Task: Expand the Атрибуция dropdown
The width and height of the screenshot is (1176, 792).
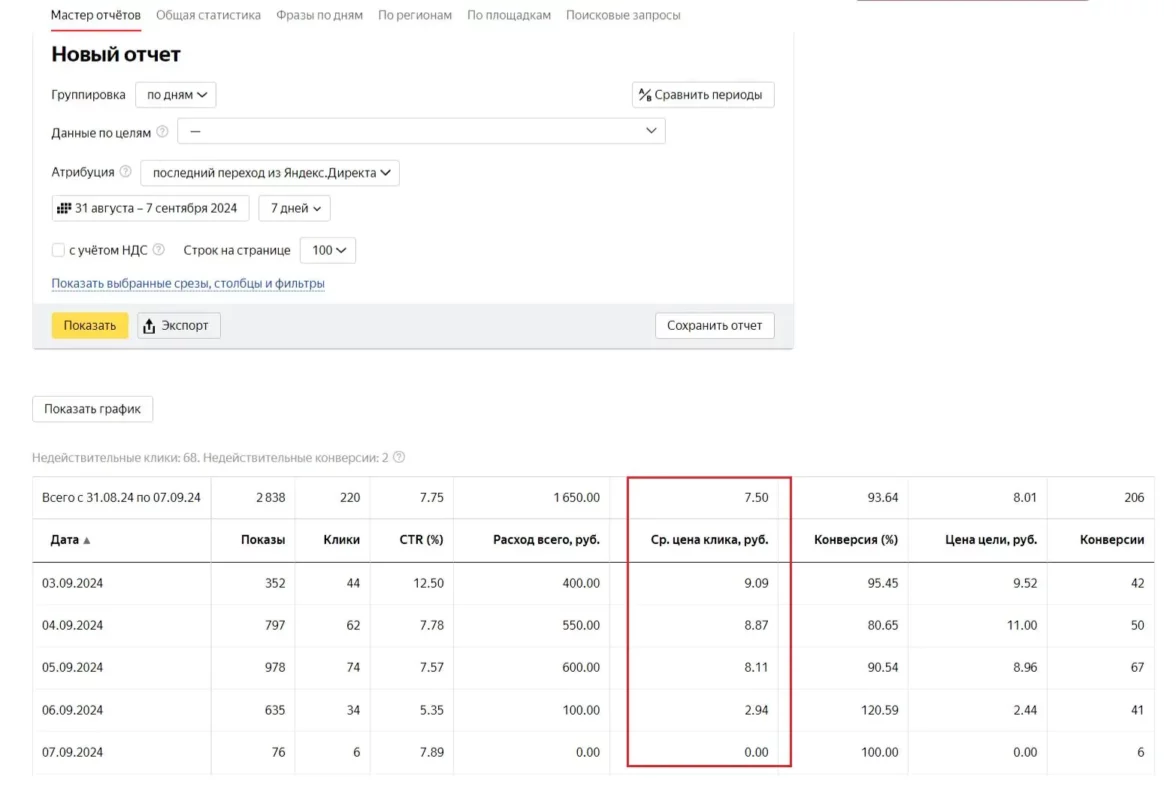Action: click(x=269, y=173)
